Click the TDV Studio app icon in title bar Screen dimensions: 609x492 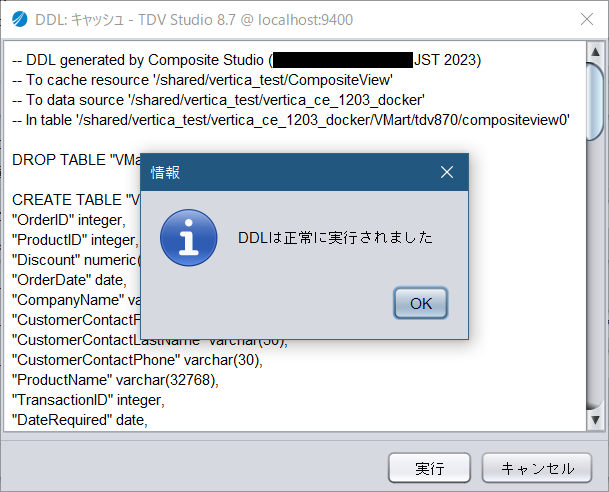[19, 19]
